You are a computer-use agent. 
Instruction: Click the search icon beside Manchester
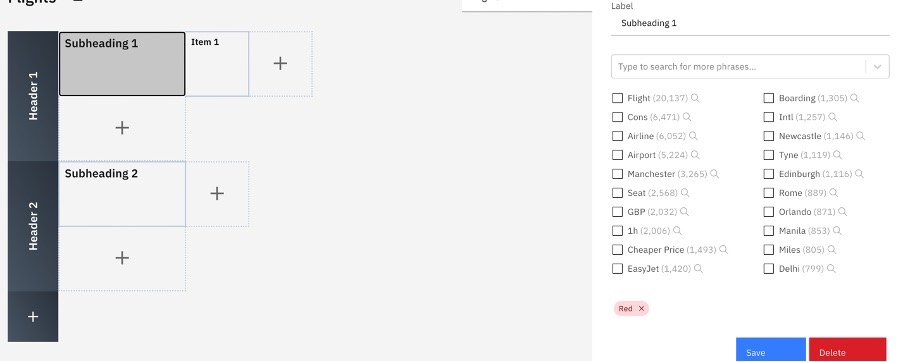(x=714, y=174)
